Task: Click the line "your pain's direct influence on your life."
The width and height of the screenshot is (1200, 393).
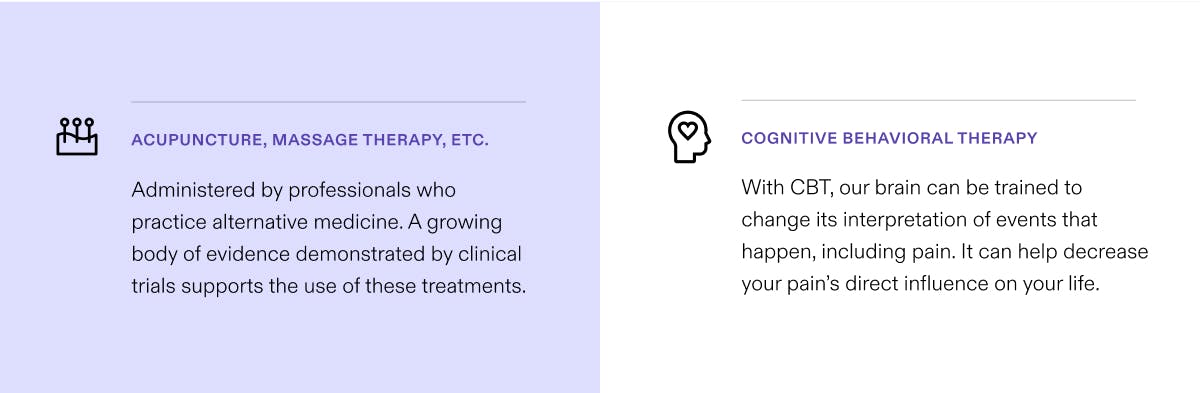Action: pyautogui.click(x=920, y=284)
